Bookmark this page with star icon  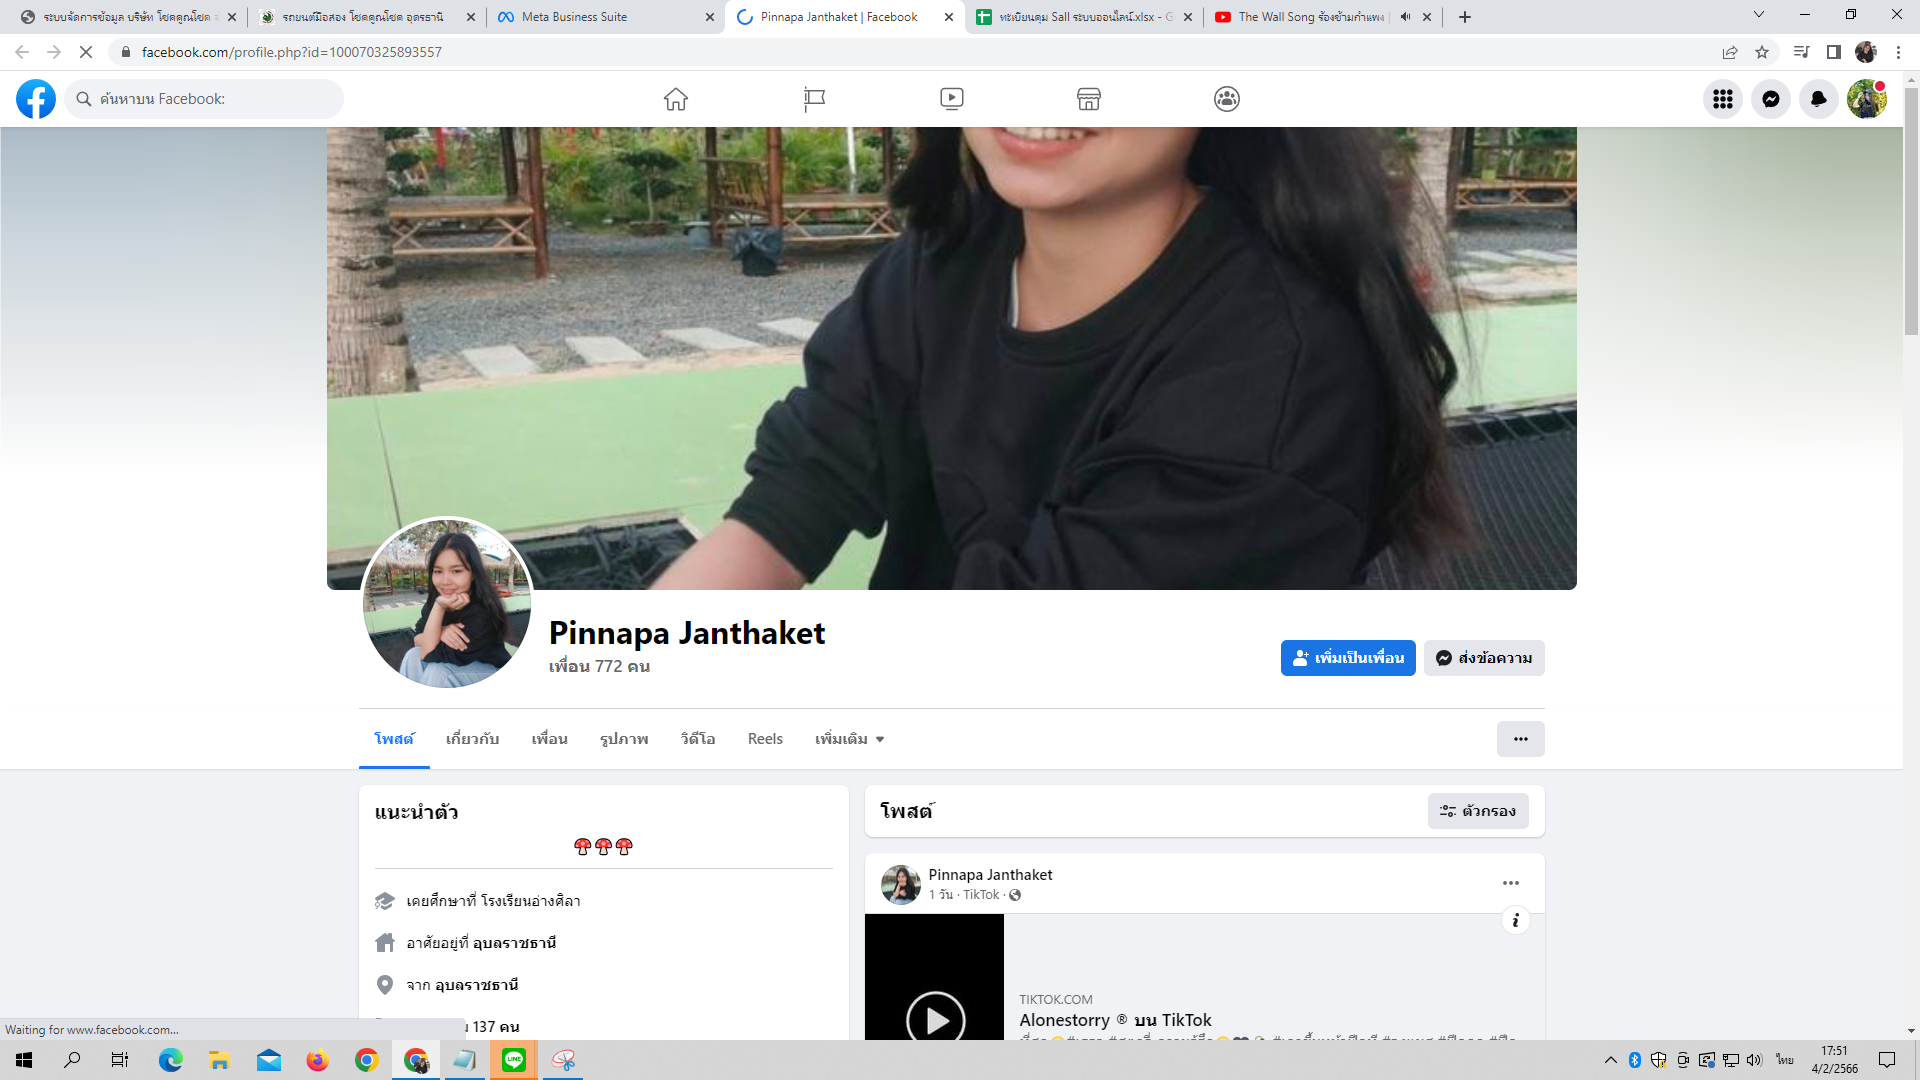tap(1762, 52)
